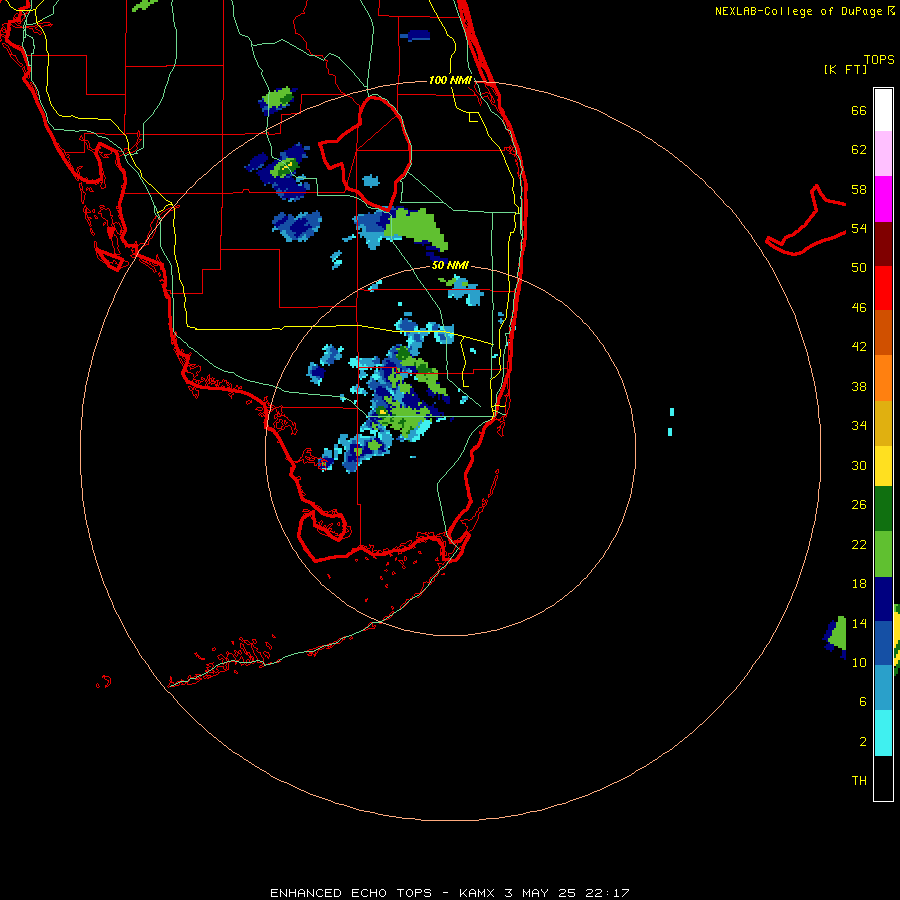The image size is (900, 900).
Task: Click the 38 legend value
Action: [x=859, y=387]
